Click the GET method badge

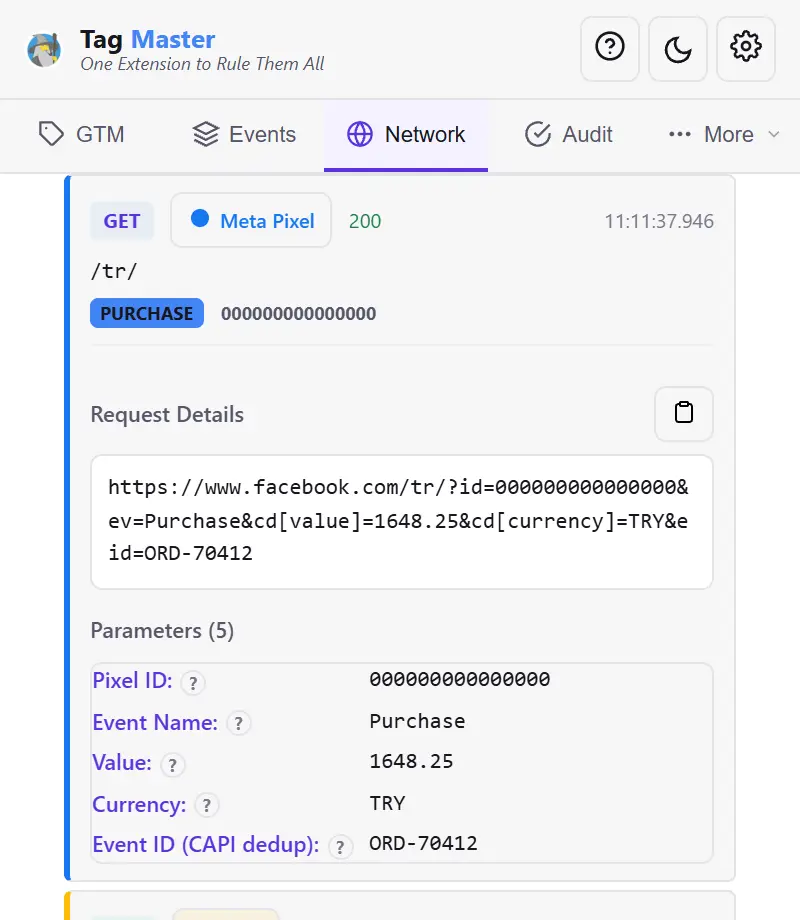point(122,221)
